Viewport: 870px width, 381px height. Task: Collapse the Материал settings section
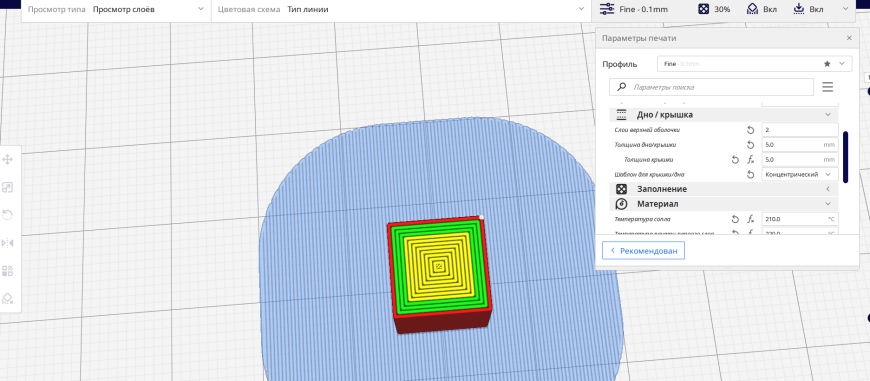(724, 204)
